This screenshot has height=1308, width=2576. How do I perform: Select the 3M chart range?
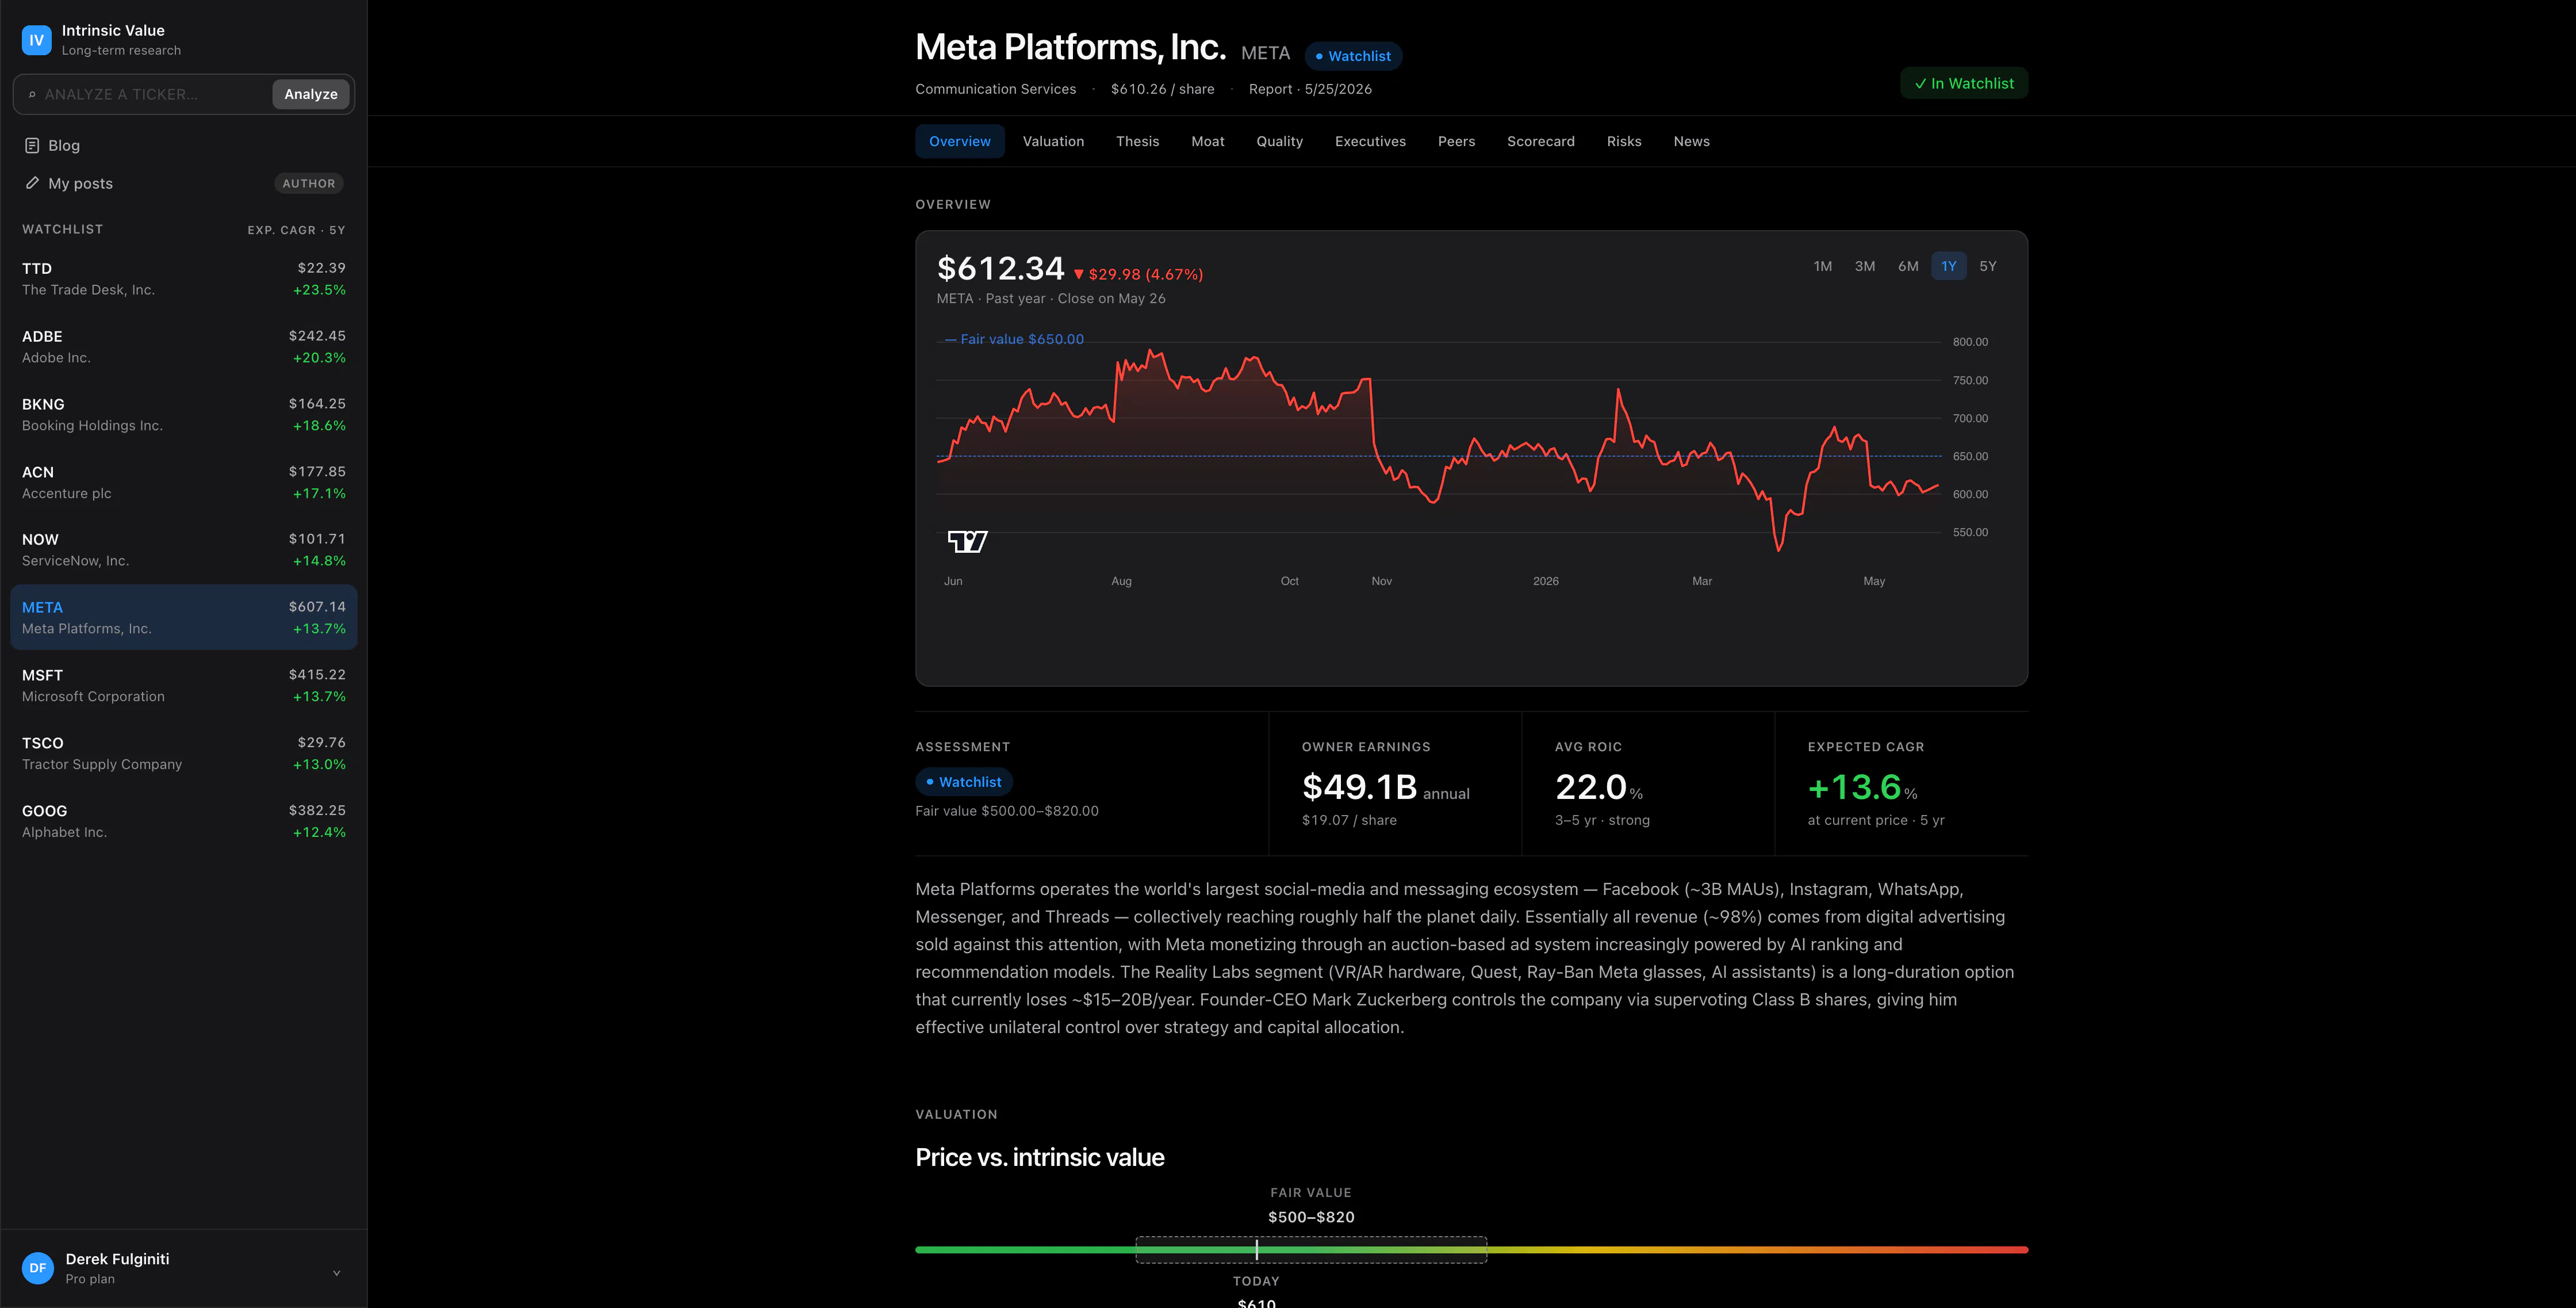point(1865,266)
